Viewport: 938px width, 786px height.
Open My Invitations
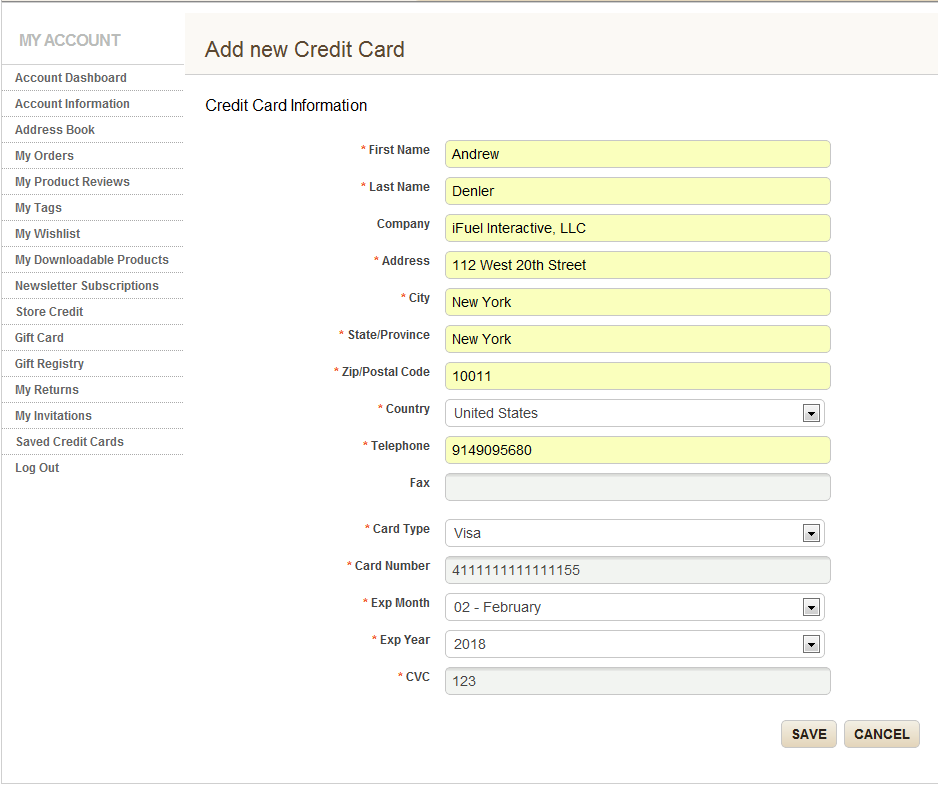(53, 416)
